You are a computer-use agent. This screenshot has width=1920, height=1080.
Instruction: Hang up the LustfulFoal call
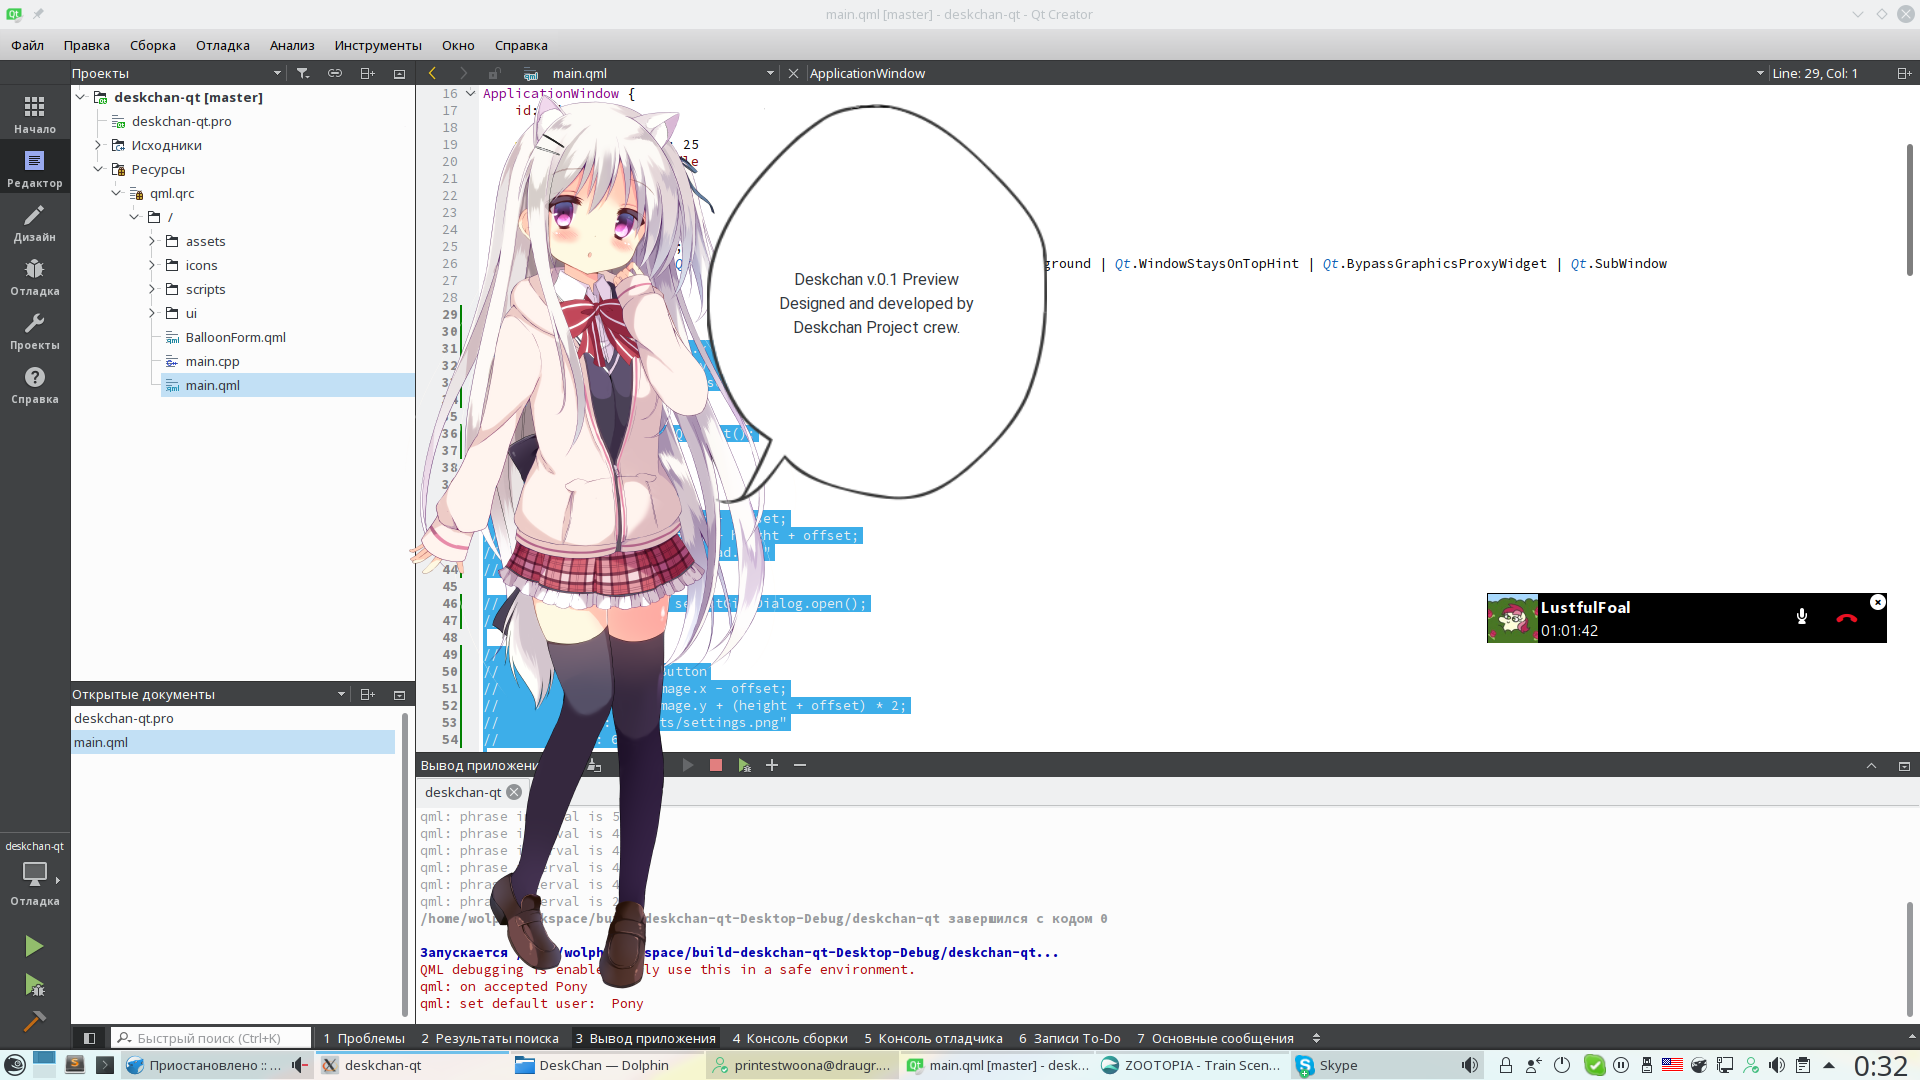tap(1847, 618)
